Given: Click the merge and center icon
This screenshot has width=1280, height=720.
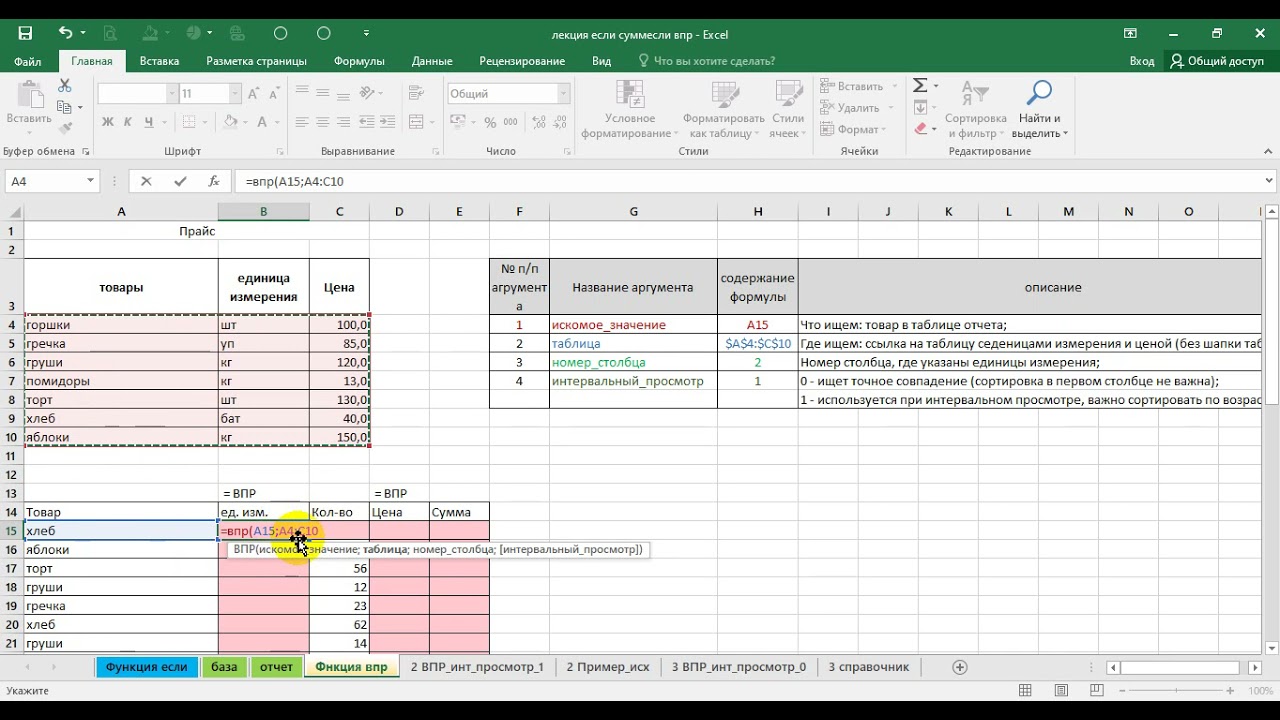Looking at the screenshot, I should [414, 122].
